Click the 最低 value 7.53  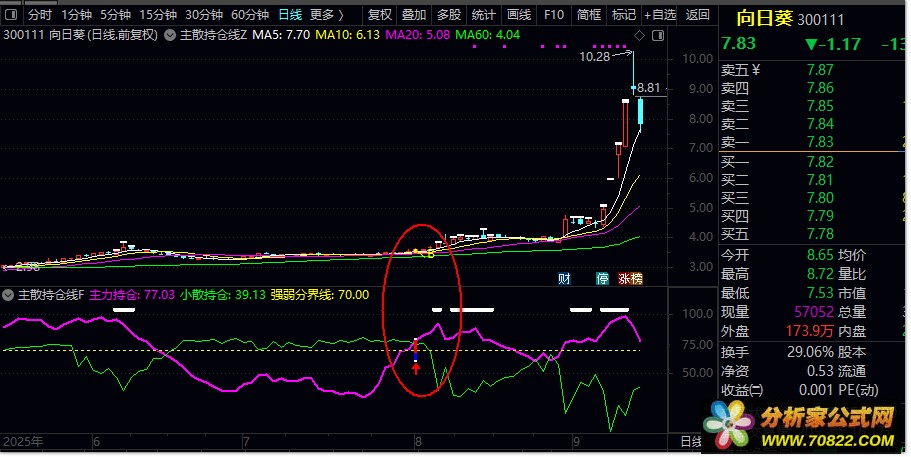(820, 293)
